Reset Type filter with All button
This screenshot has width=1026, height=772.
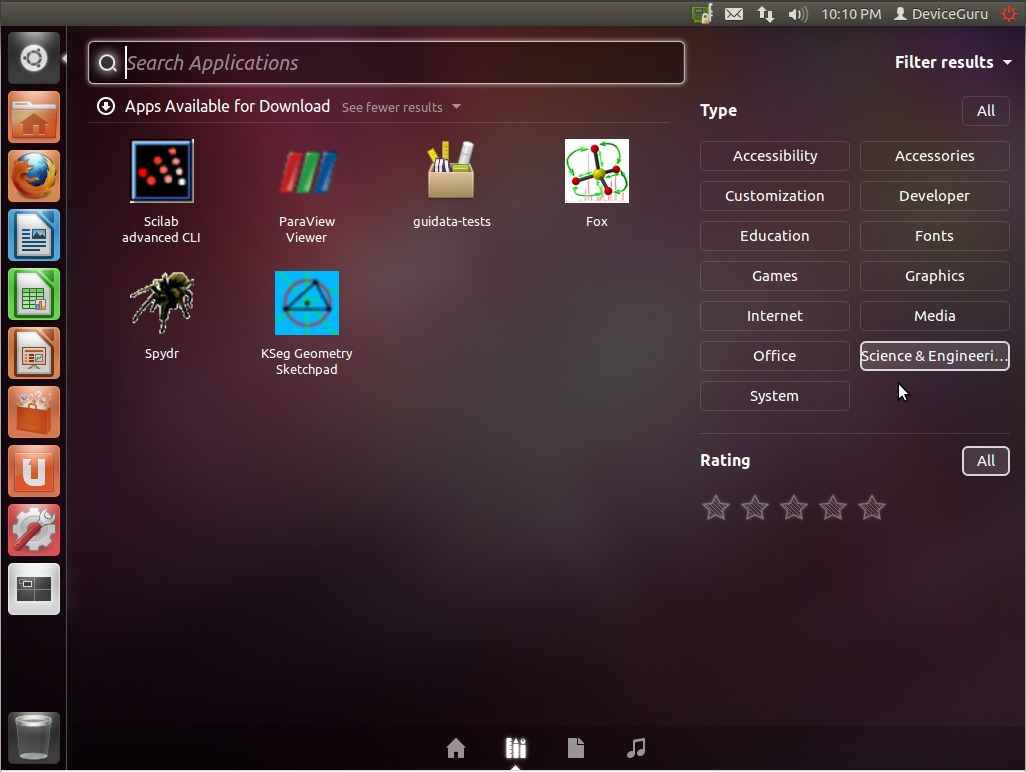985,111
